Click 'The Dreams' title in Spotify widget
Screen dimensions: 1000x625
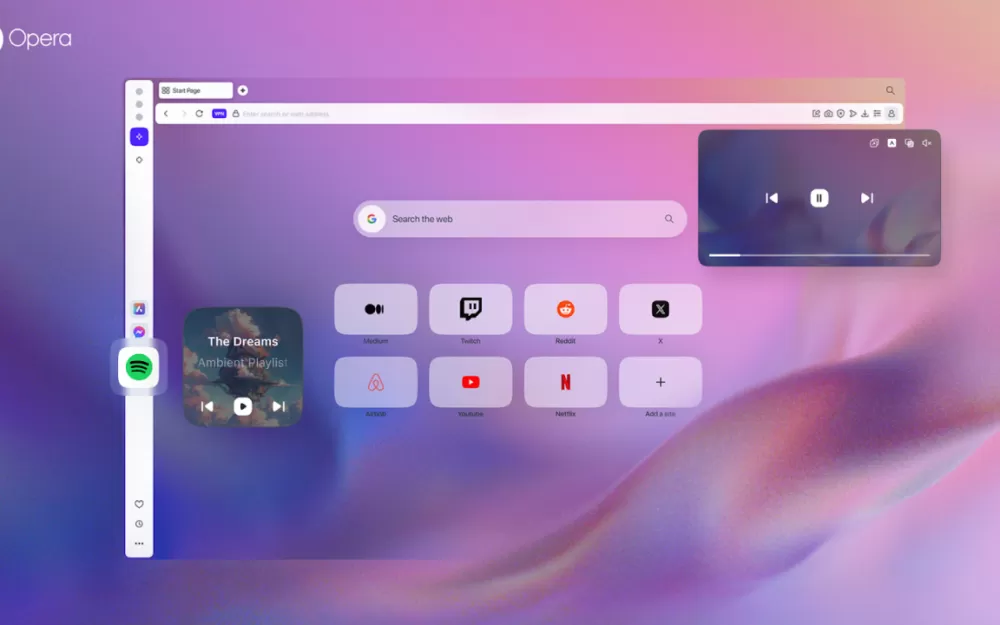point(242,341)
